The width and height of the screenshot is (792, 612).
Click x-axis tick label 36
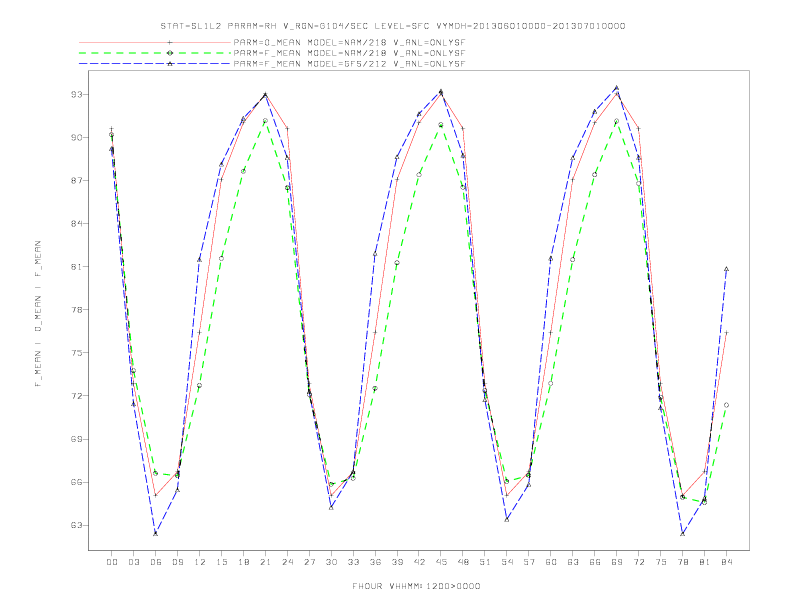375,562
